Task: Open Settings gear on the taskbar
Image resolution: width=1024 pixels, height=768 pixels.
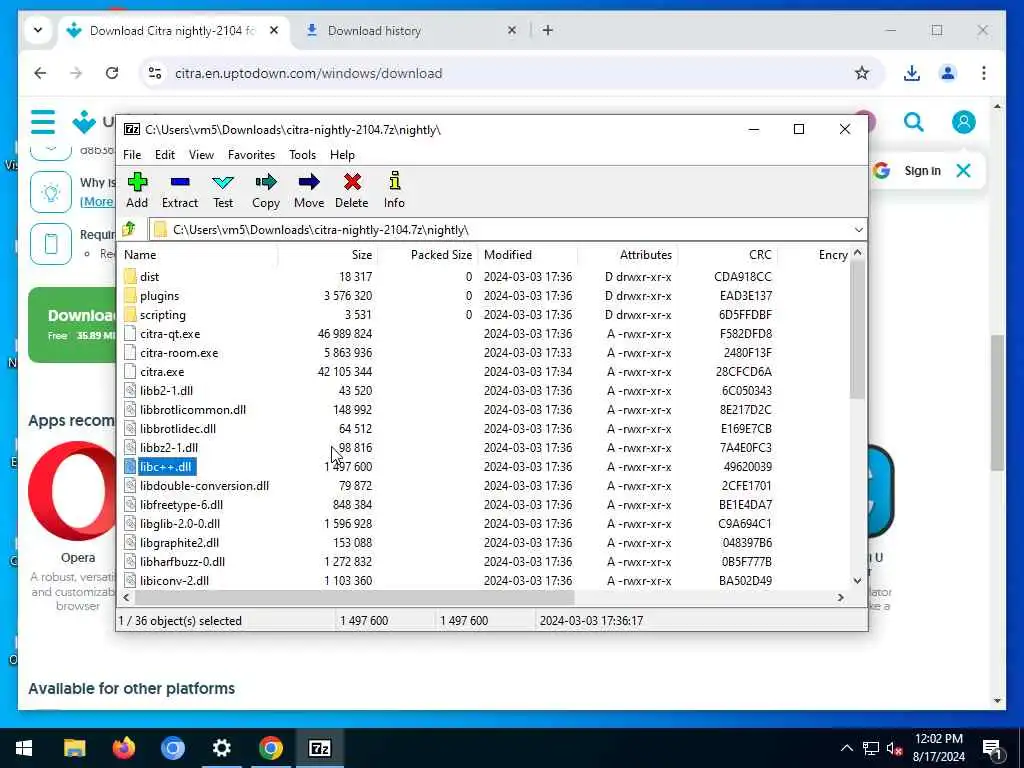Action: click(221, 748)
